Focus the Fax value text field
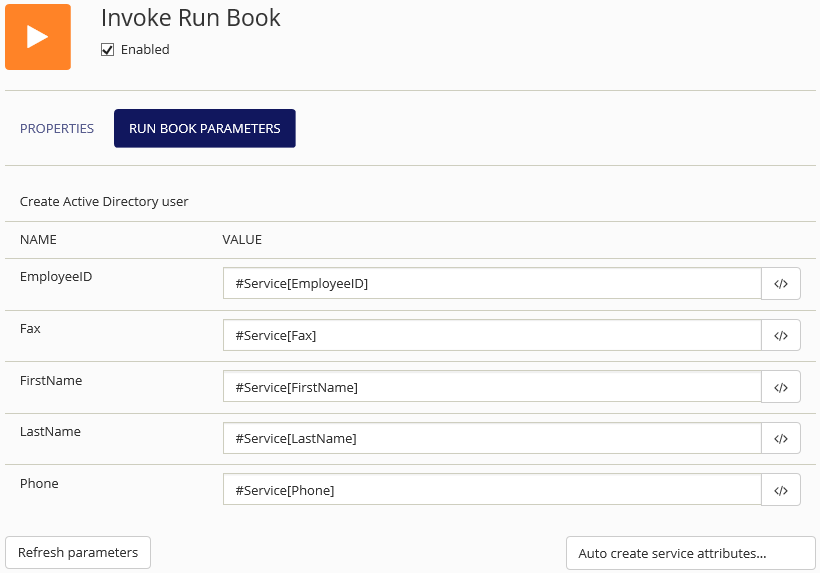 coord(492,336)
